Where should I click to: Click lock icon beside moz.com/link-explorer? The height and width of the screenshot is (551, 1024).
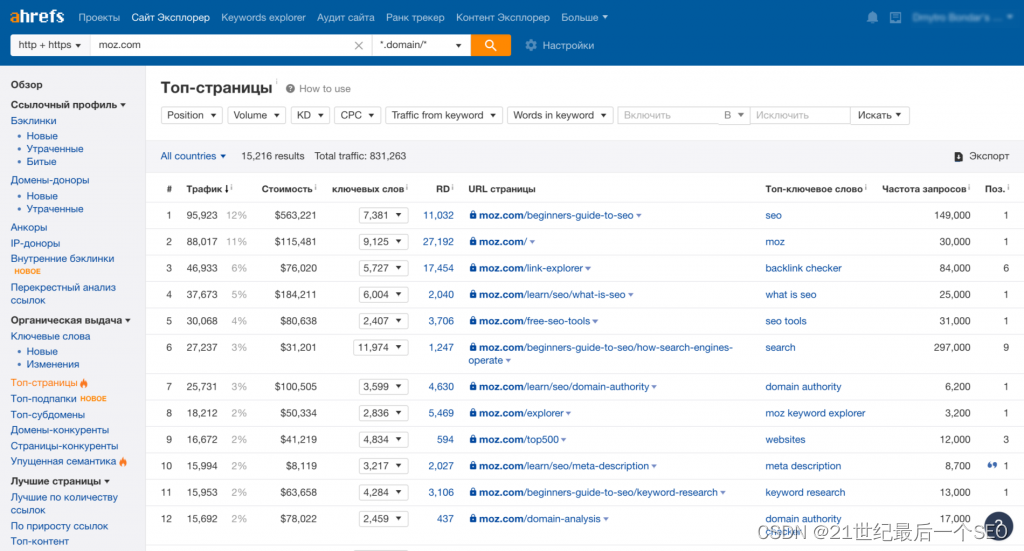(x=473, y=268)
